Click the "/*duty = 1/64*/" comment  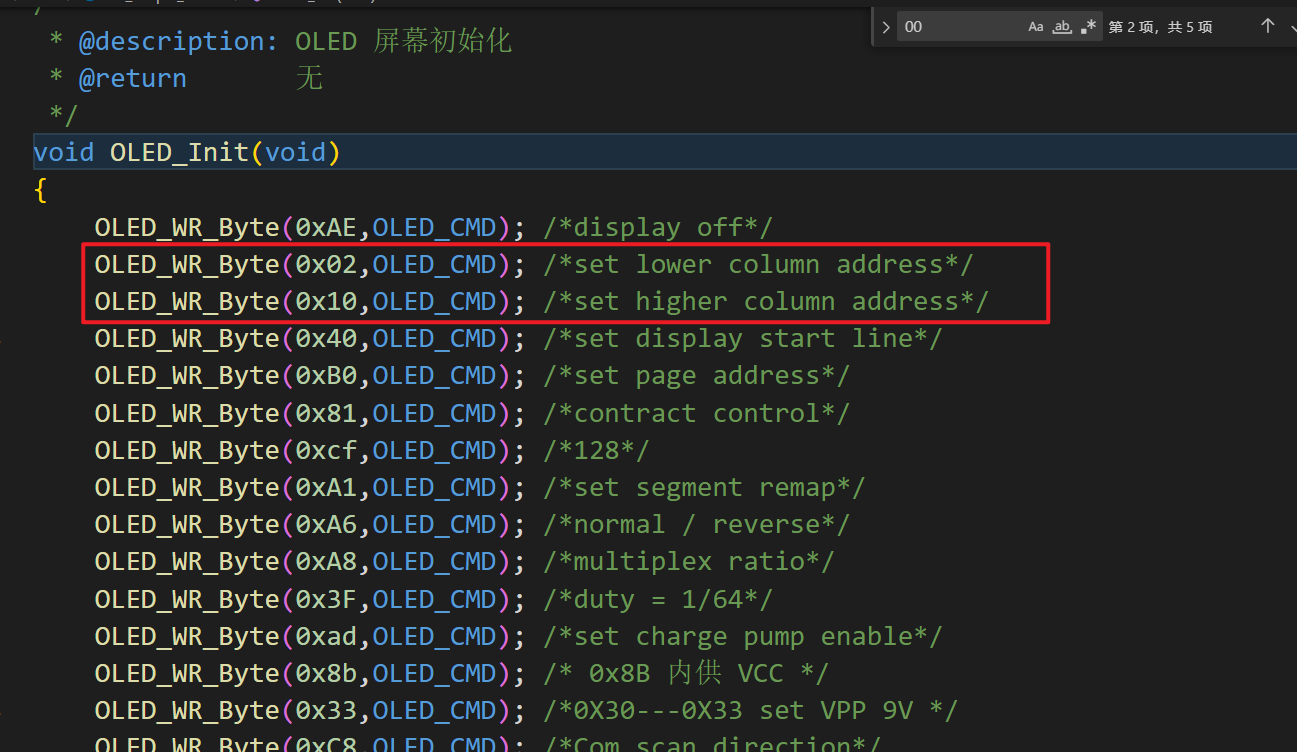(x=658, y=600)
